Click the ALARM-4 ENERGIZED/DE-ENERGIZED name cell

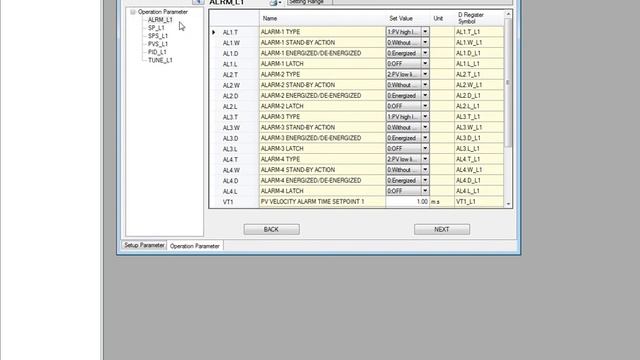[x=322, y=180]
